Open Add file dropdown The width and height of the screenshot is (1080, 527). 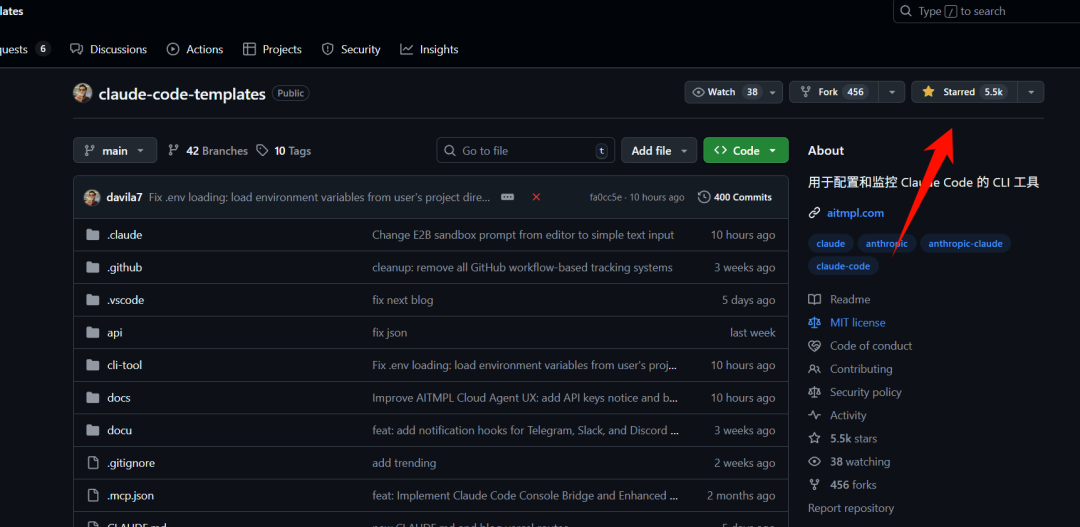tap(659, 150)
